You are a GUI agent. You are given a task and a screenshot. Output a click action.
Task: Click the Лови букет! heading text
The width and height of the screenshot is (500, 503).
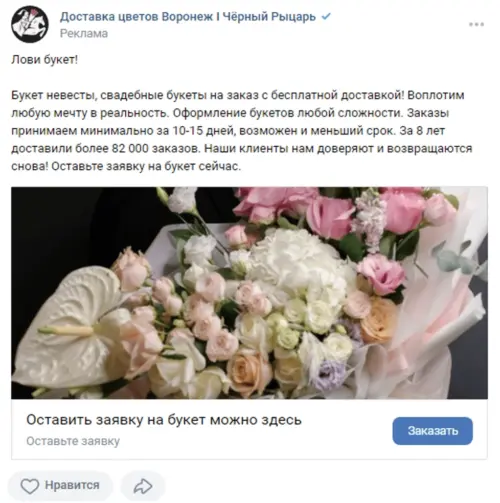(44, 60)
